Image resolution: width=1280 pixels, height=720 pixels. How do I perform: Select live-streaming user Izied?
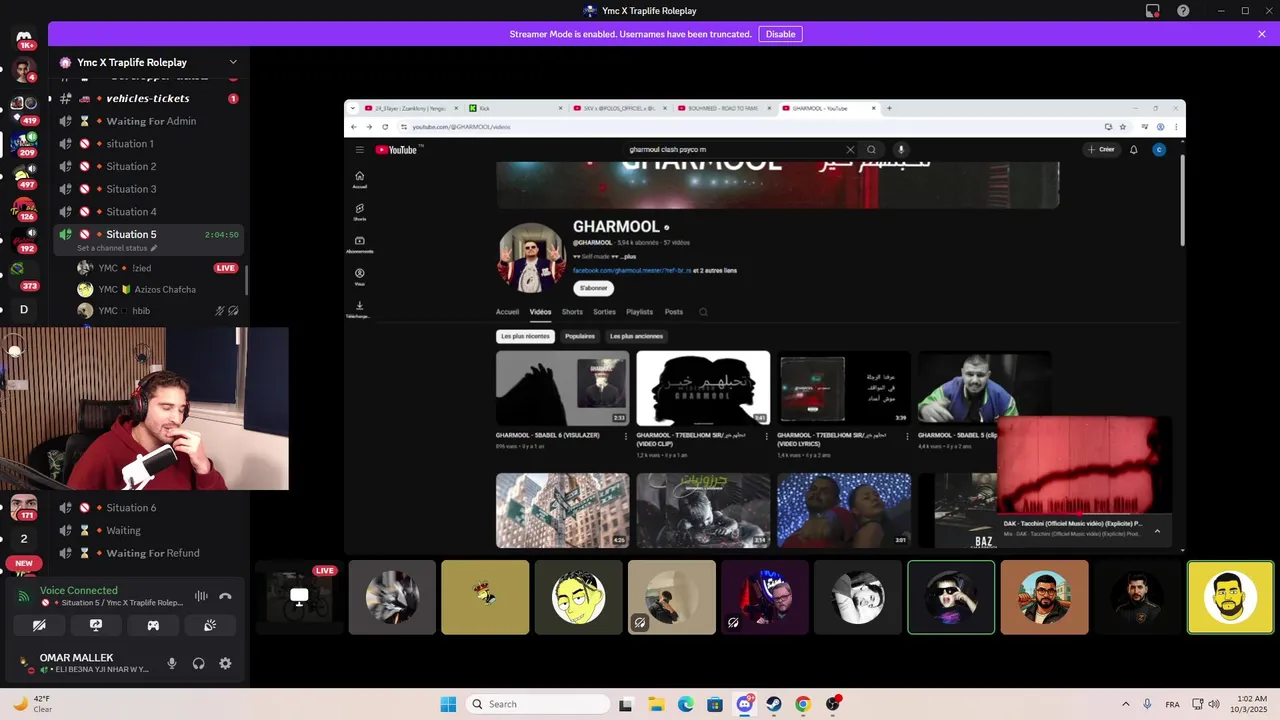click(158, 268)
